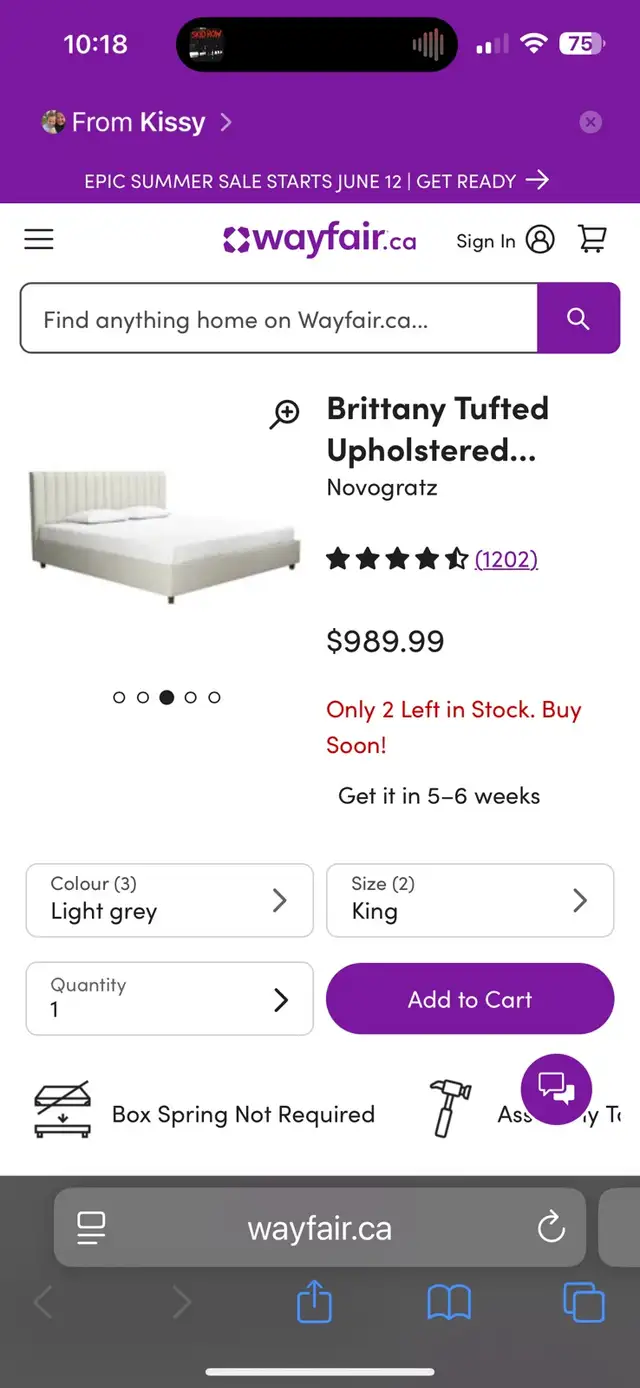Show Safari tabs overview
Viewport: 640px width, 1388px height.
(584, 1303)
